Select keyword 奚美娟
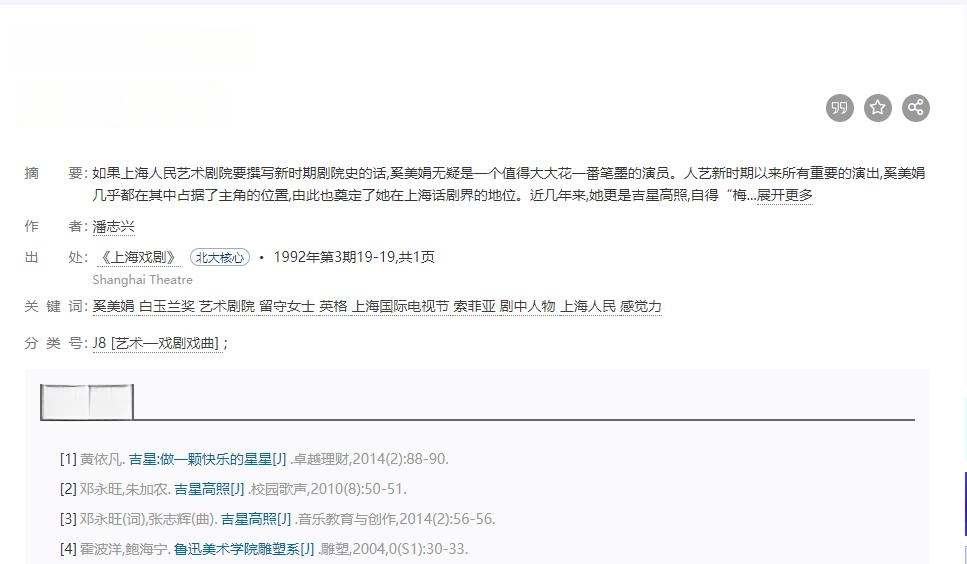This screenshot has width=967, height=564. click(113, 306)
